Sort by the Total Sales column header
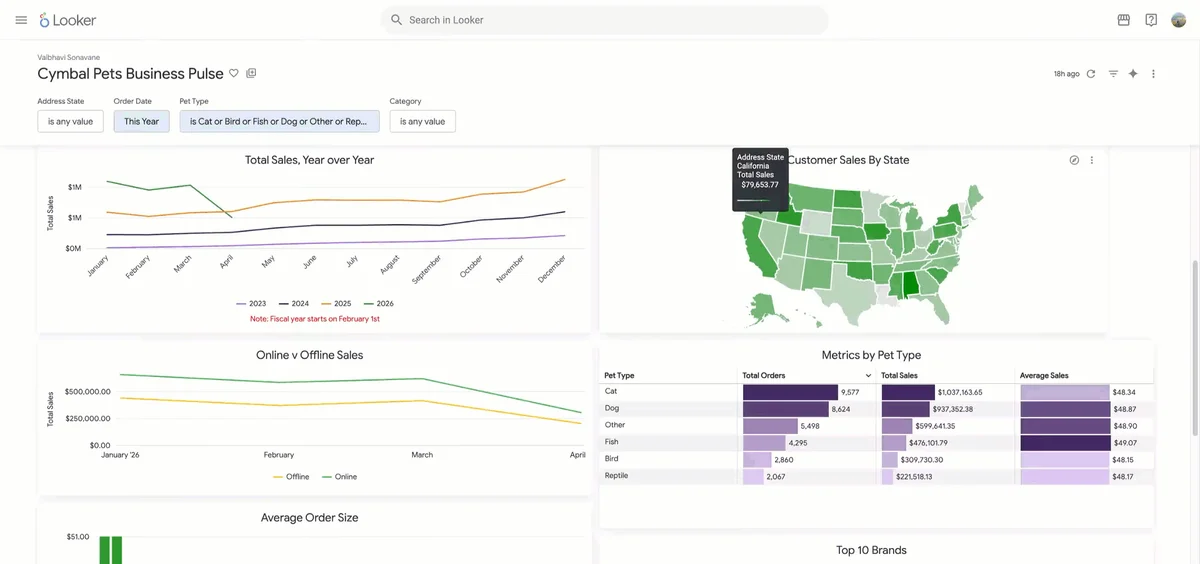 (x=899, y=376)
